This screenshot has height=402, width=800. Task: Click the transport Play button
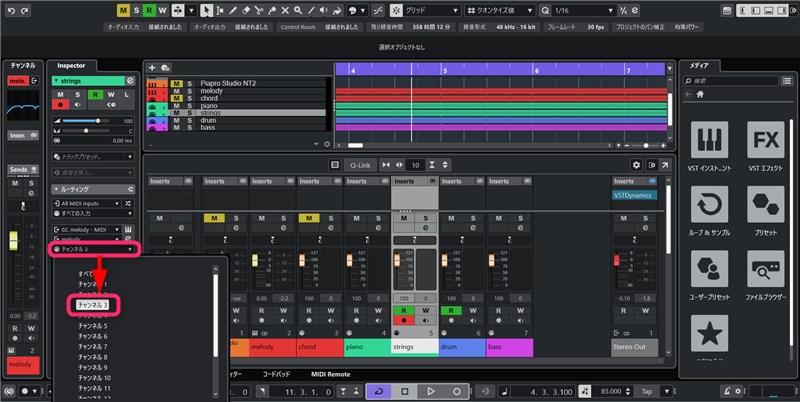point(431,391)
